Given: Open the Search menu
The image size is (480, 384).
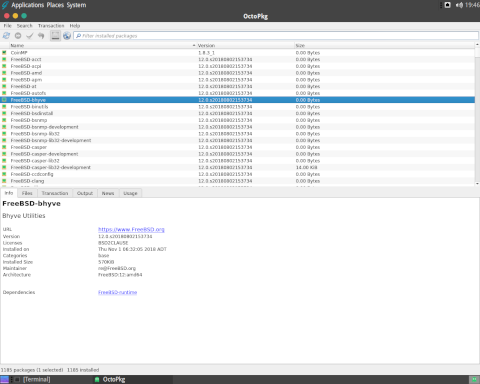Looking at the screenshot, I should [x=25, y=26].
